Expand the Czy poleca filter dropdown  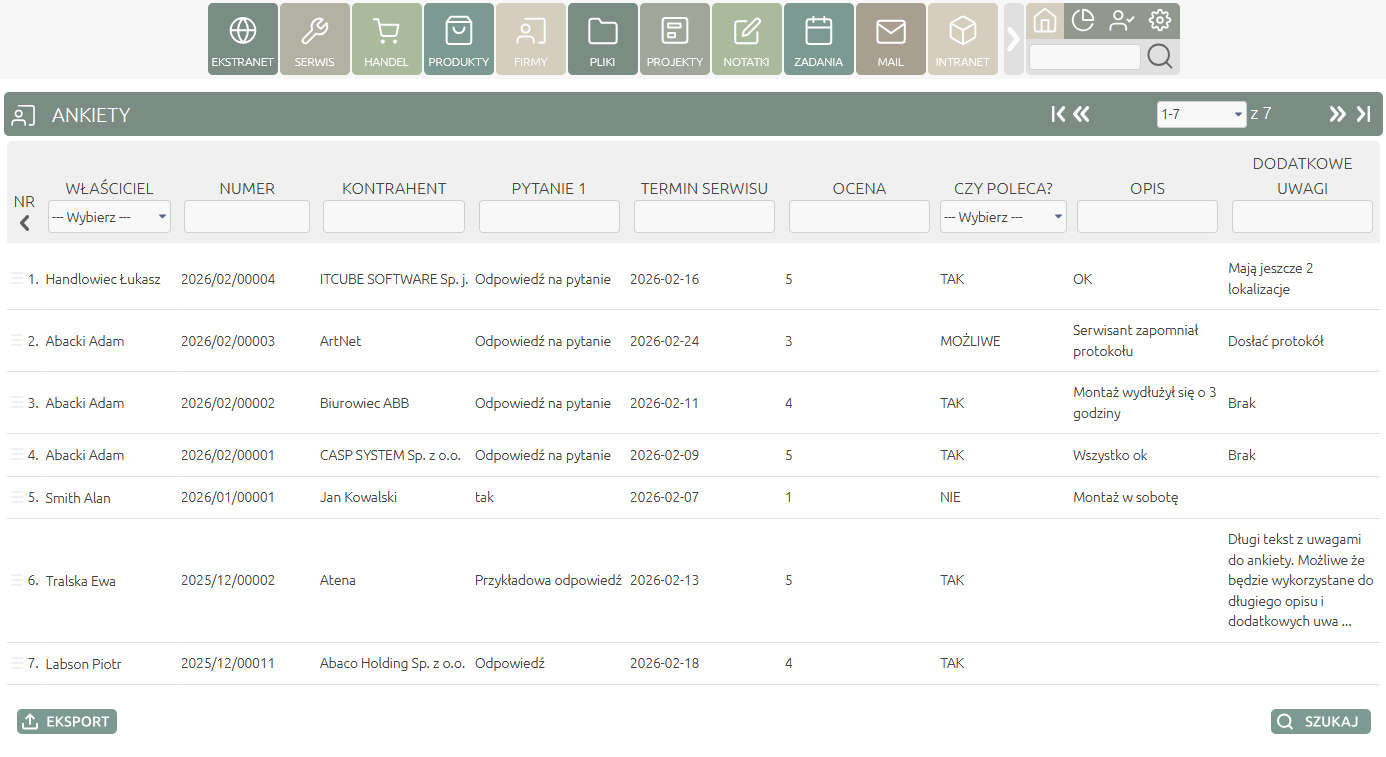pyautogui.click(x=1002, y=217)
